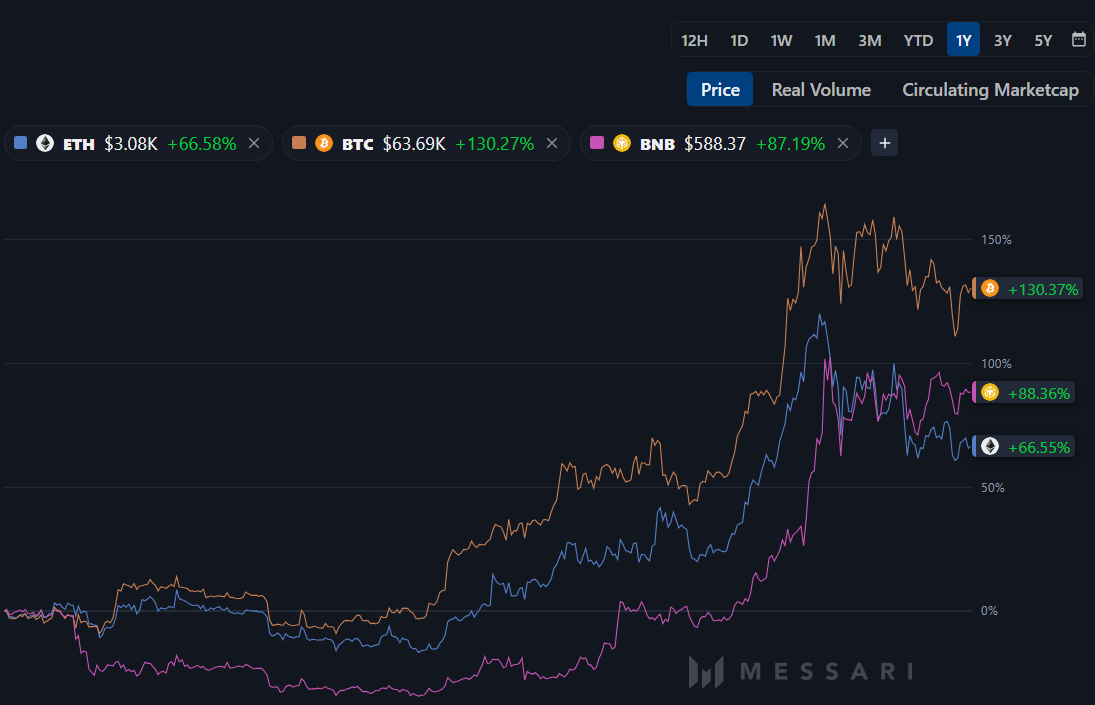Add another asset with the plus button
Screen dimensions: 1095x705
884,143
